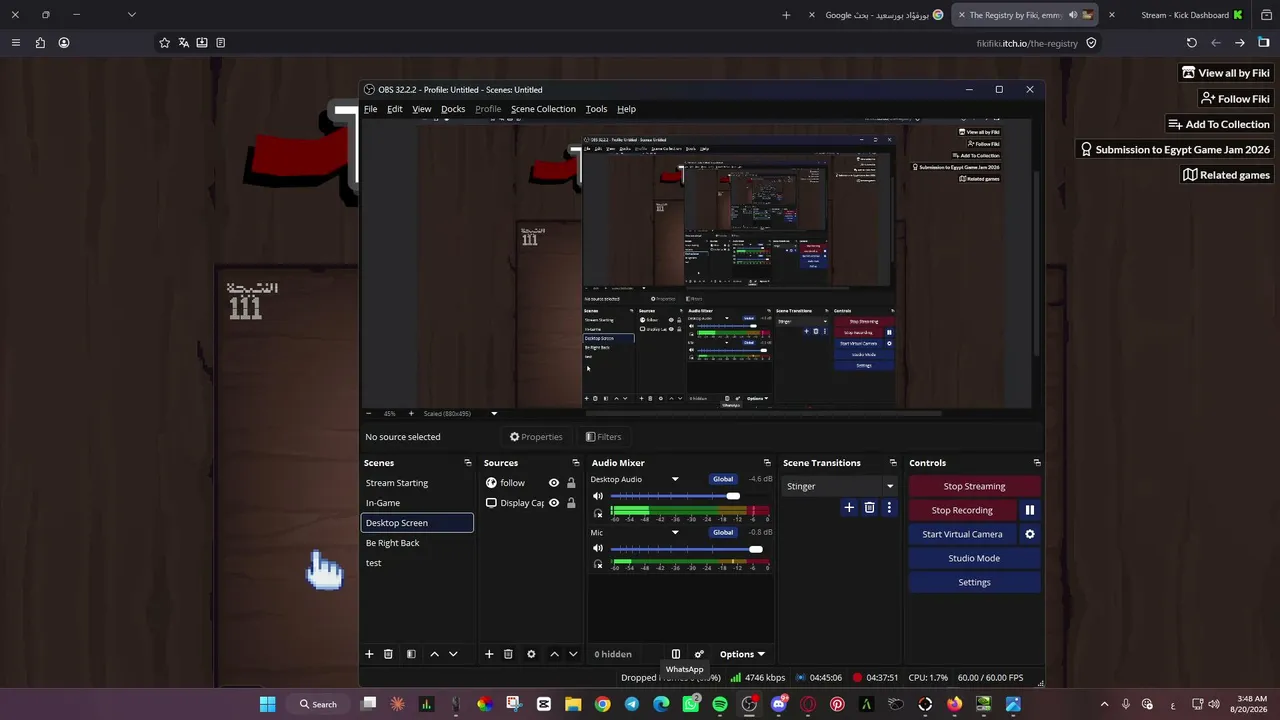This screenshot has width=1280, height=720.
Task: Open the Tools menu in OBS
Action: coord(596,109)
